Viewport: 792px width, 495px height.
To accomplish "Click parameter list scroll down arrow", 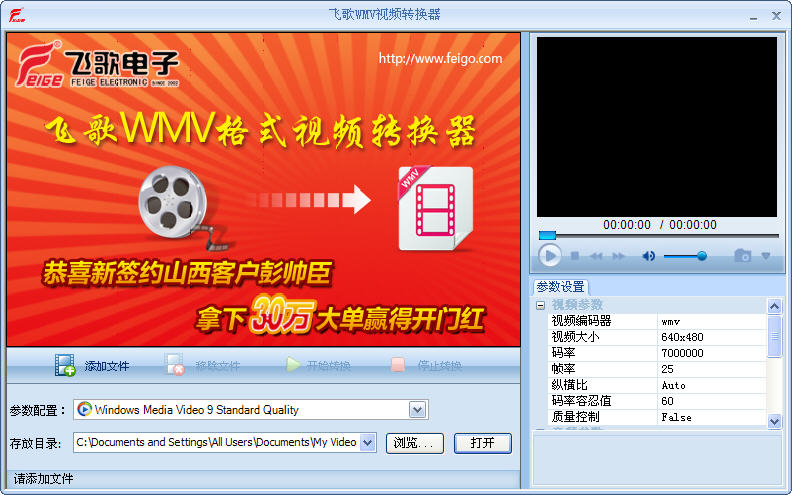I will pyautogui.click(x=774, y=420).
